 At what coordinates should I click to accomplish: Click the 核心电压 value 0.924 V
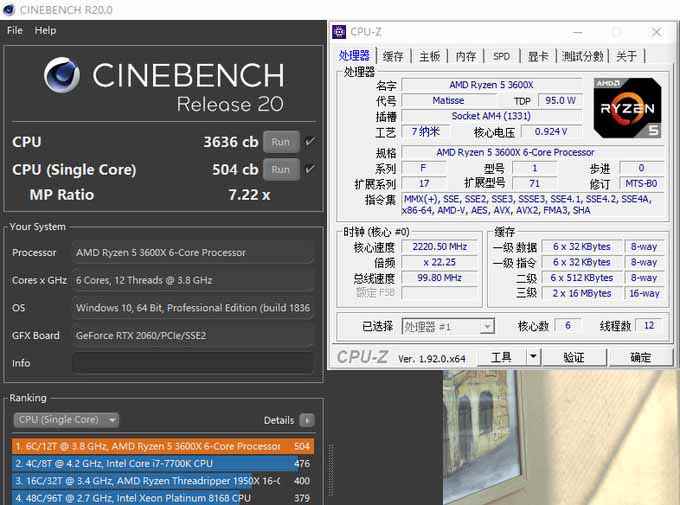551,131
